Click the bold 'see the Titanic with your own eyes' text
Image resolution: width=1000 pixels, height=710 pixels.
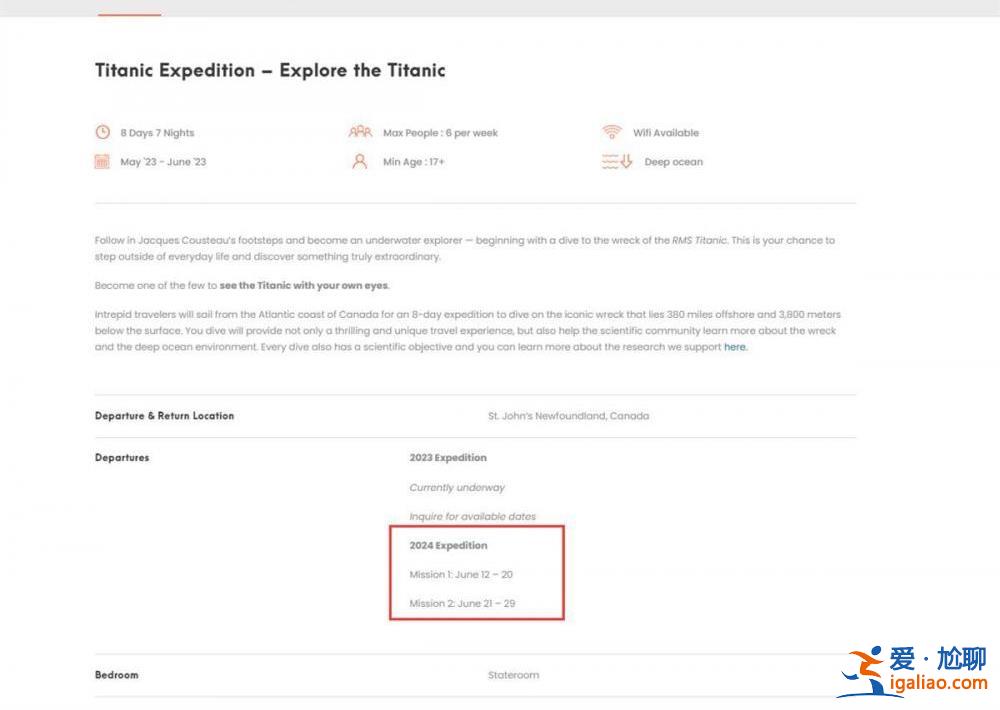pyautogui.click(x=304, y=285)
